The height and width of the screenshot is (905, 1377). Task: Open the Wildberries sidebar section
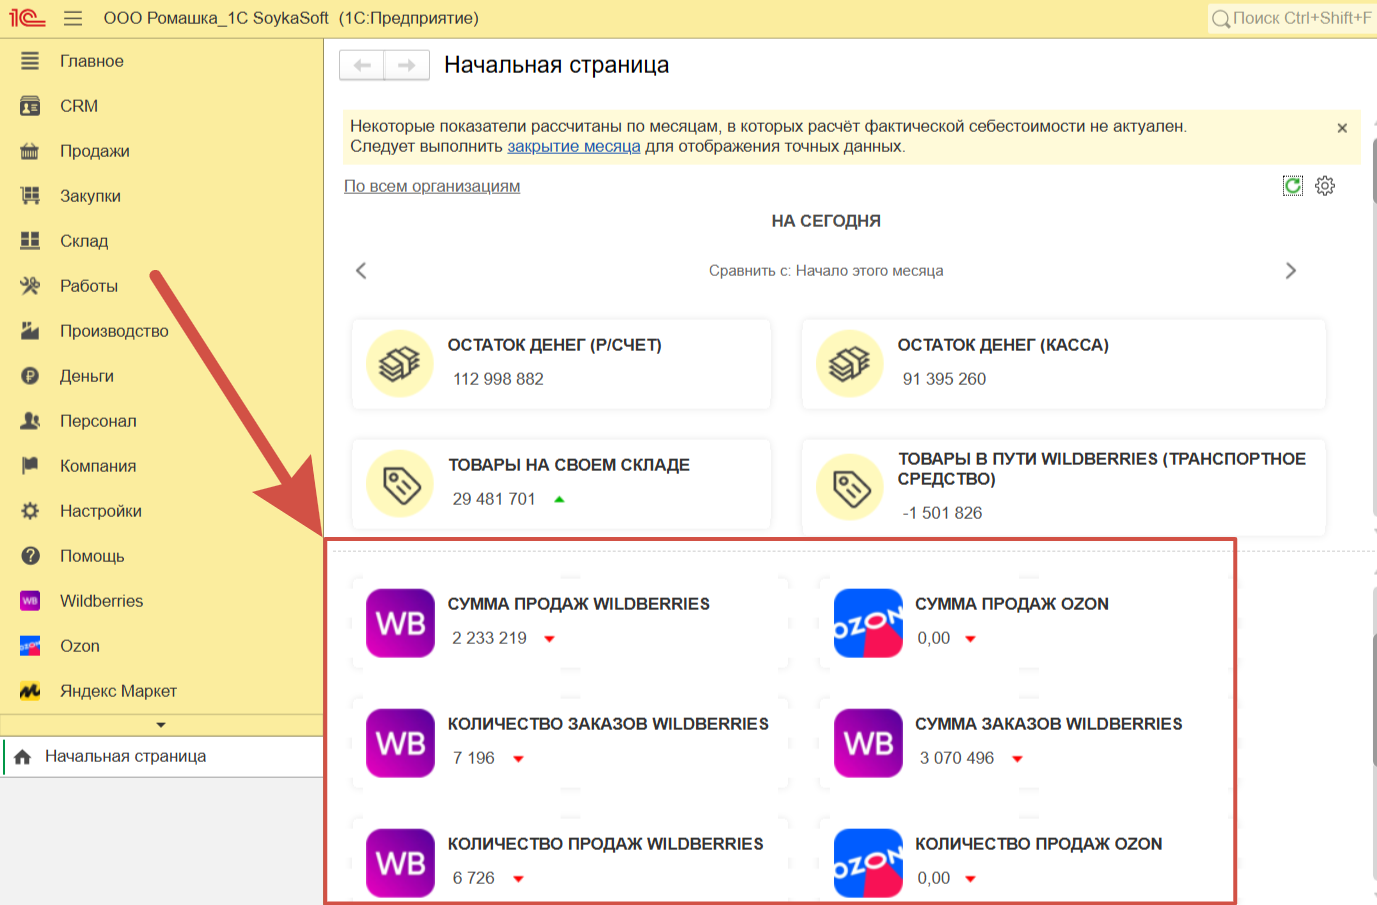(x=101, y=601)
